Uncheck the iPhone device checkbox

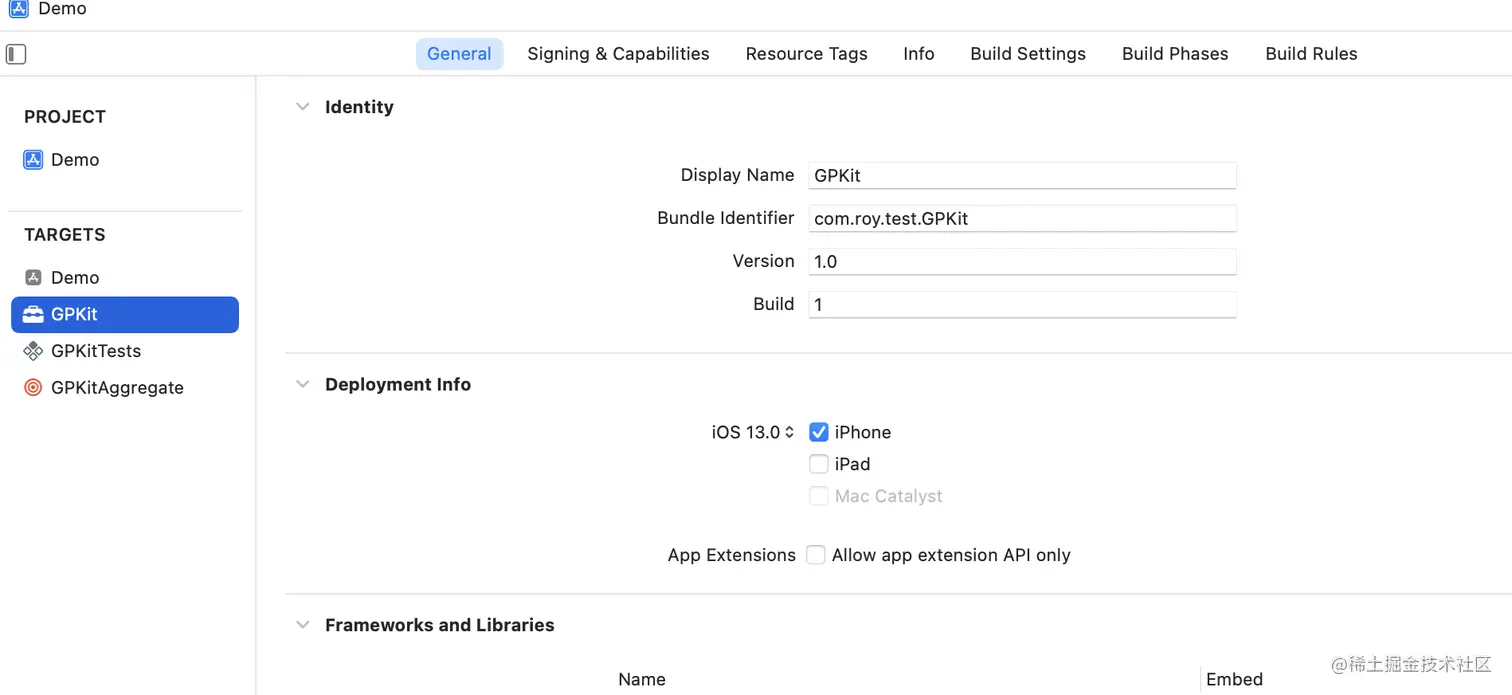click(819, 432)
